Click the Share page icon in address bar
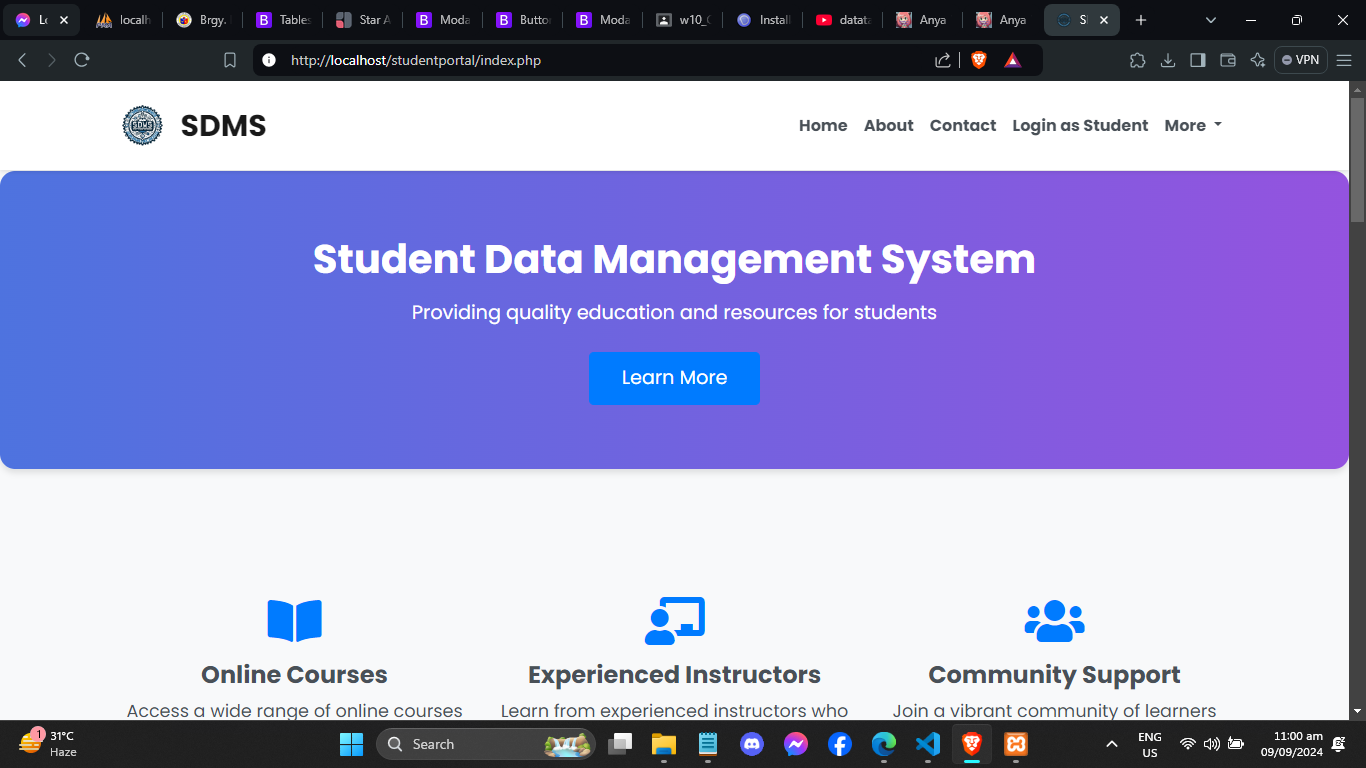 942,60
